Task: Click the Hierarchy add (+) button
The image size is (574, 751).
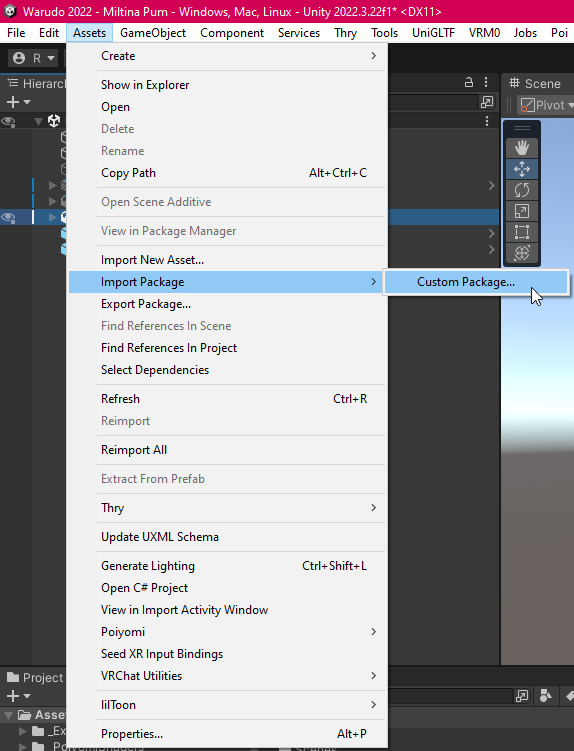Action: coord(13,102)
